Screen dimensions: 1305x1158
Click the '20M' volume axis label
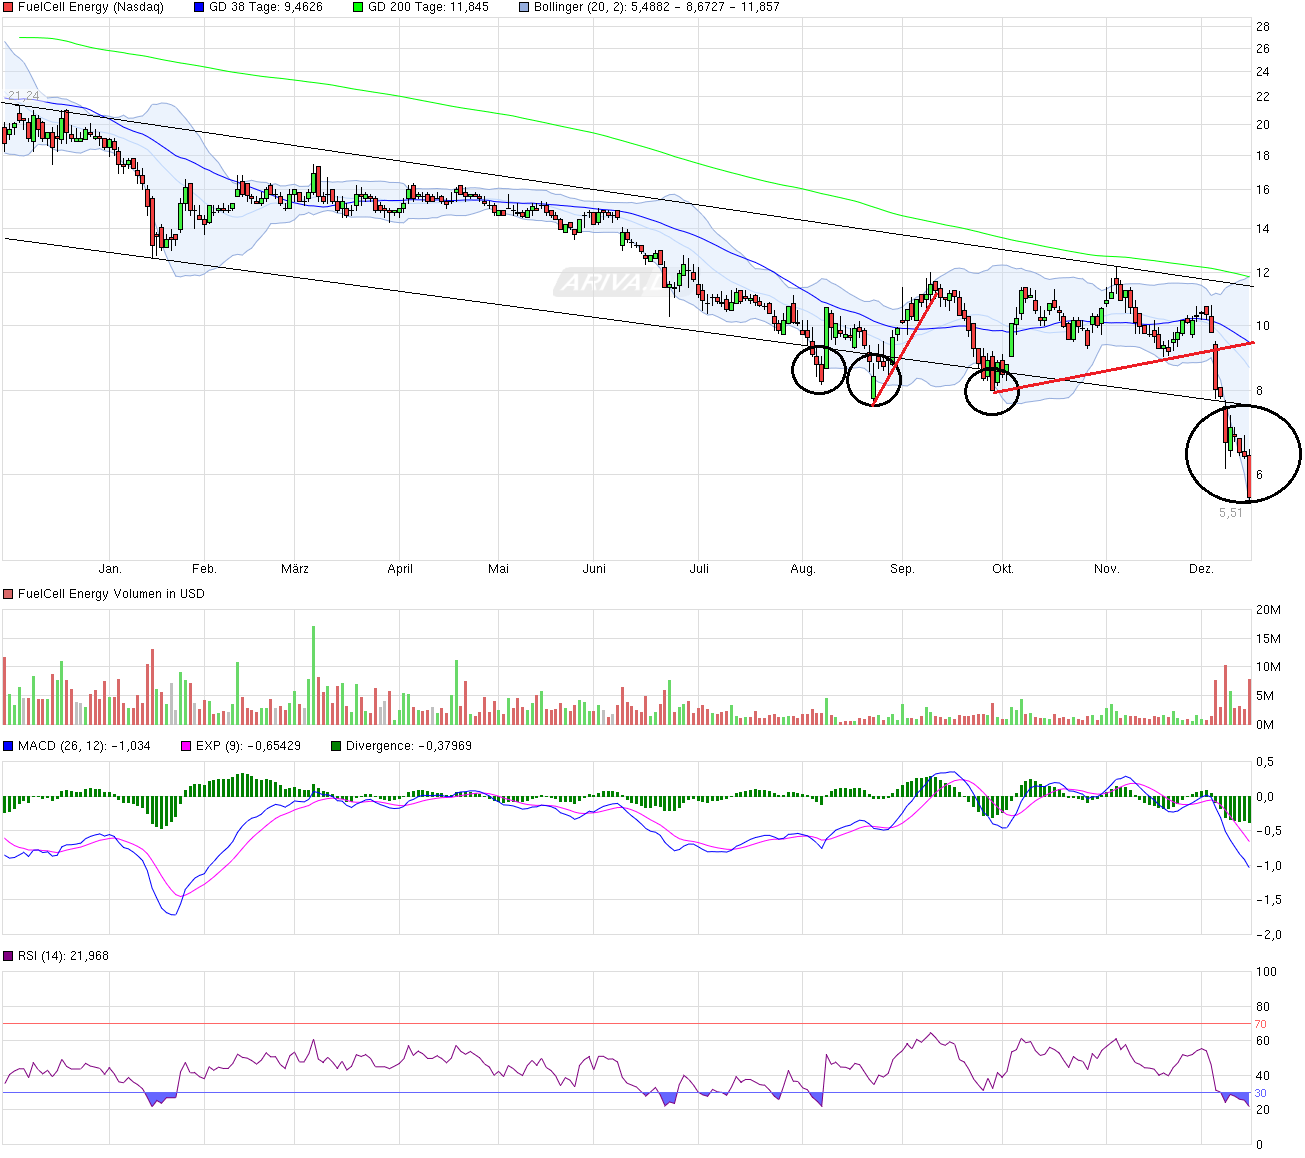click(1268, 610)
